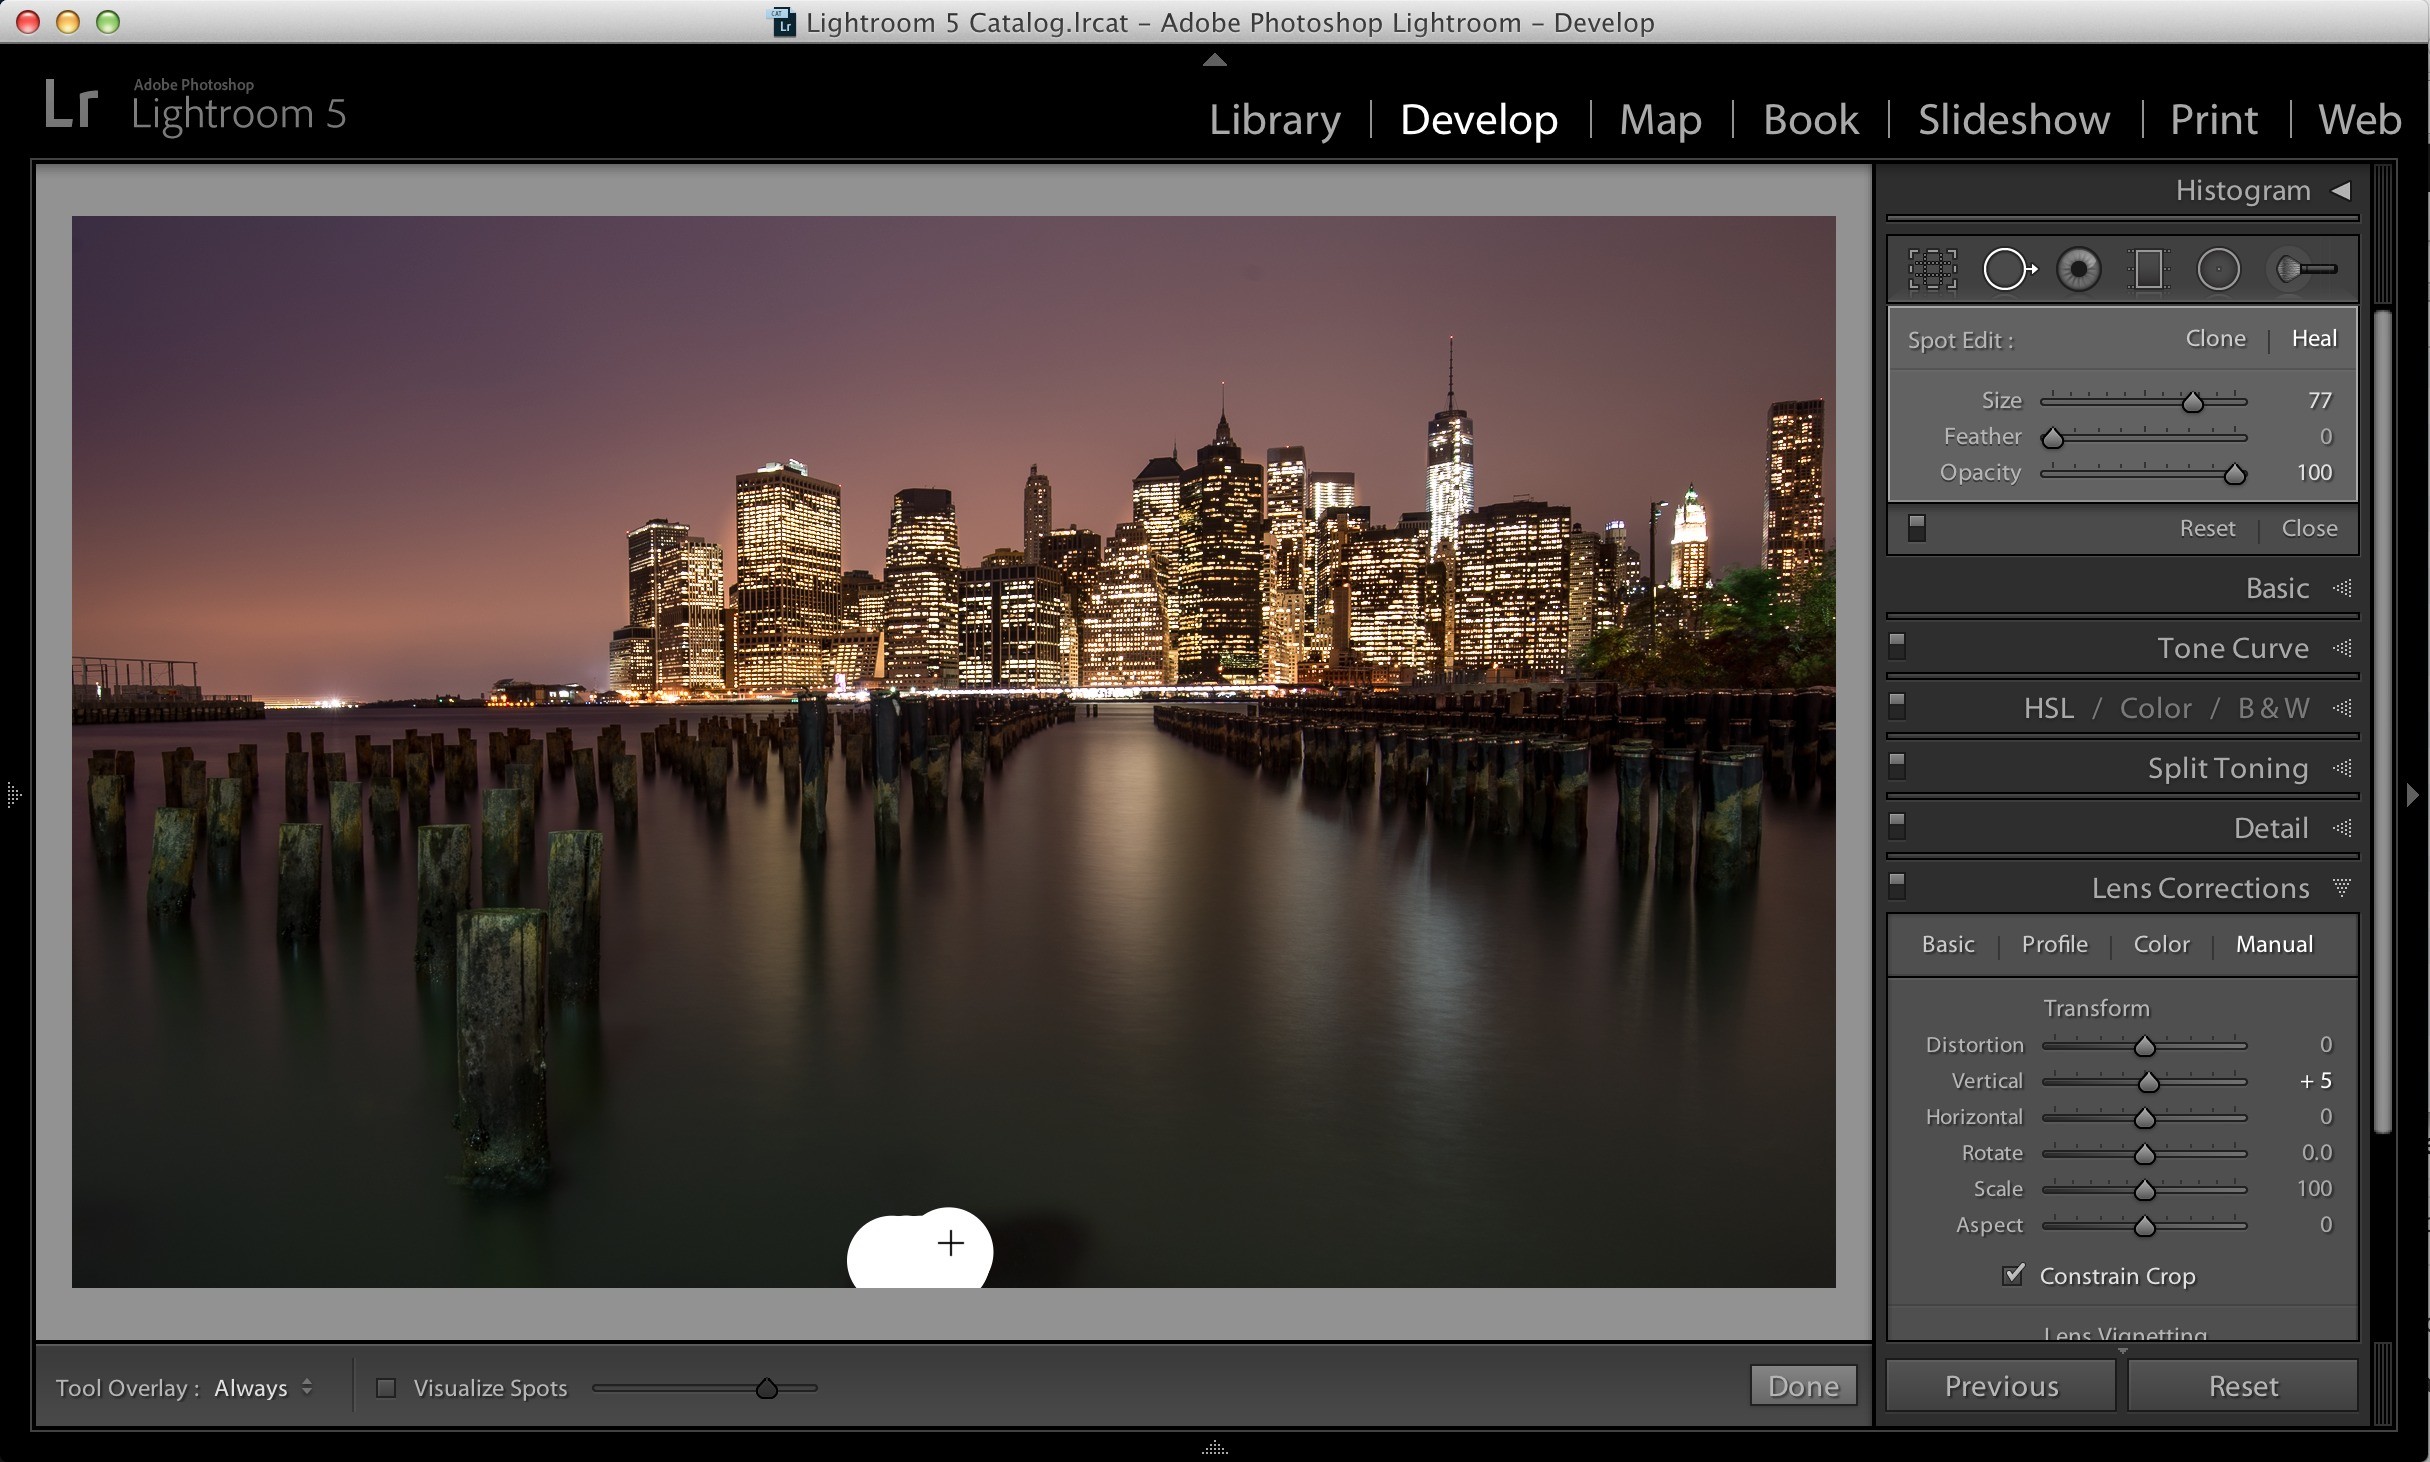The image size is (2430, 1462).
Task: Click the Done button
Action: pyautogui.click(x=1803, y=1386)
